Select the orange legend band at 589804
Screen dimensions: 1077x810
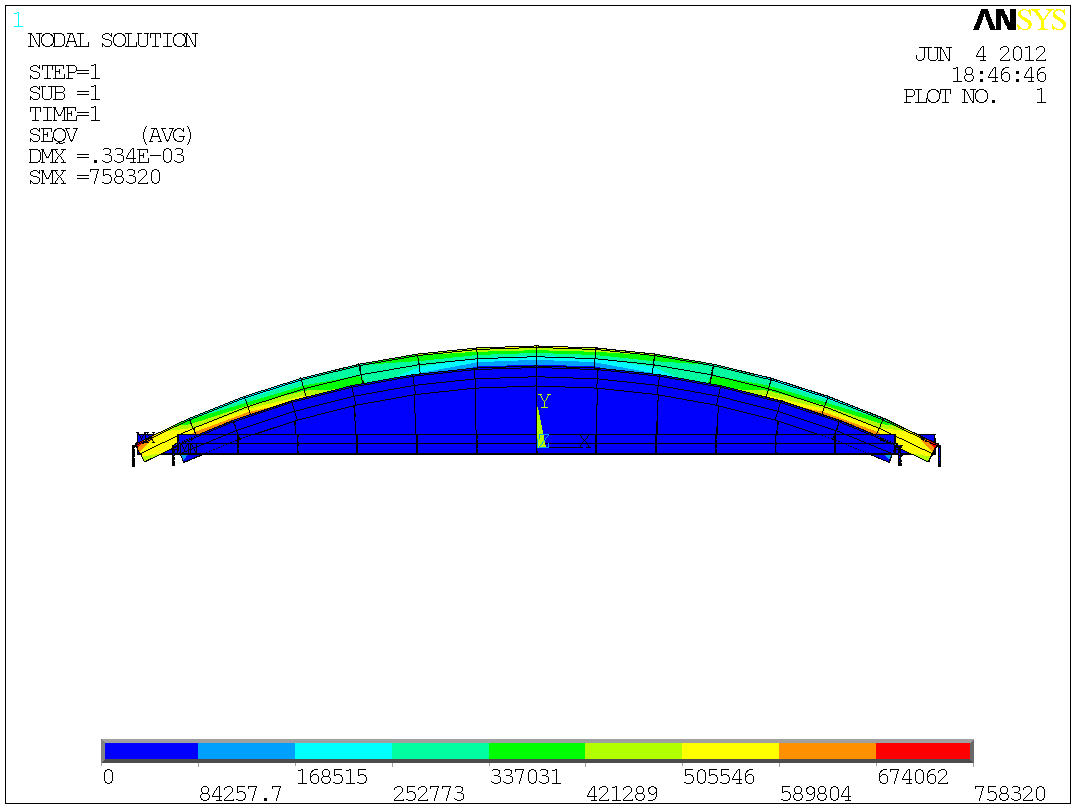(x=827, y=751)
